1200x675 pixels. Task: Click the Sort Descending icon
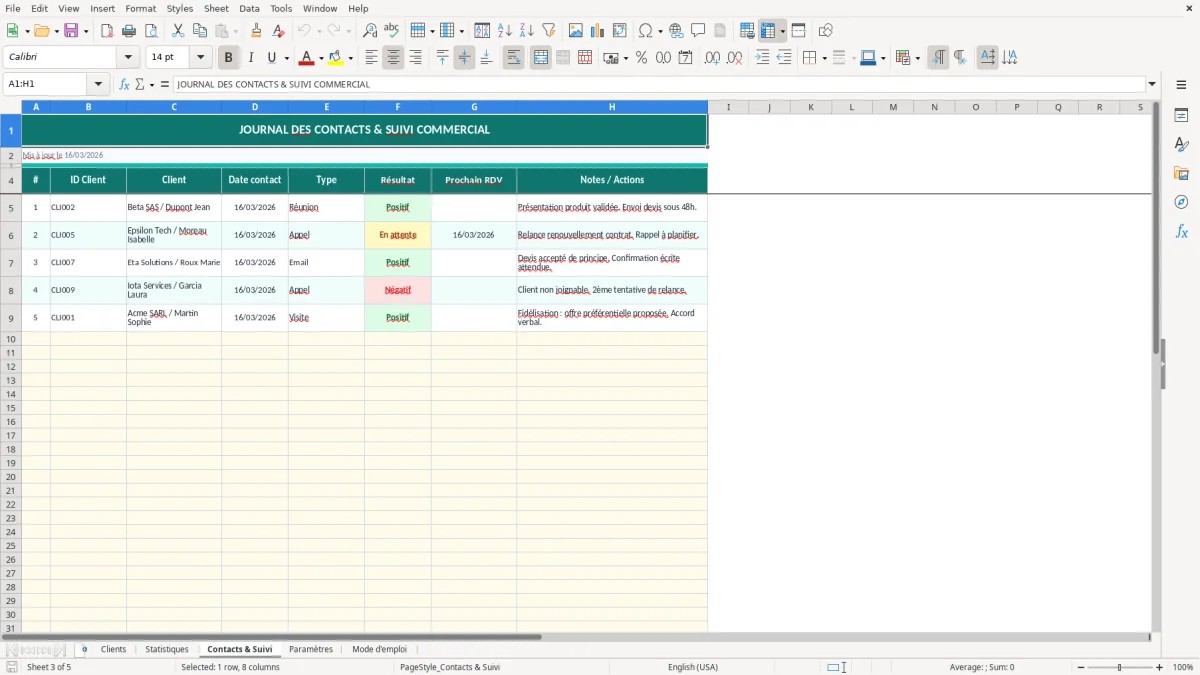(x=526, y=31)
